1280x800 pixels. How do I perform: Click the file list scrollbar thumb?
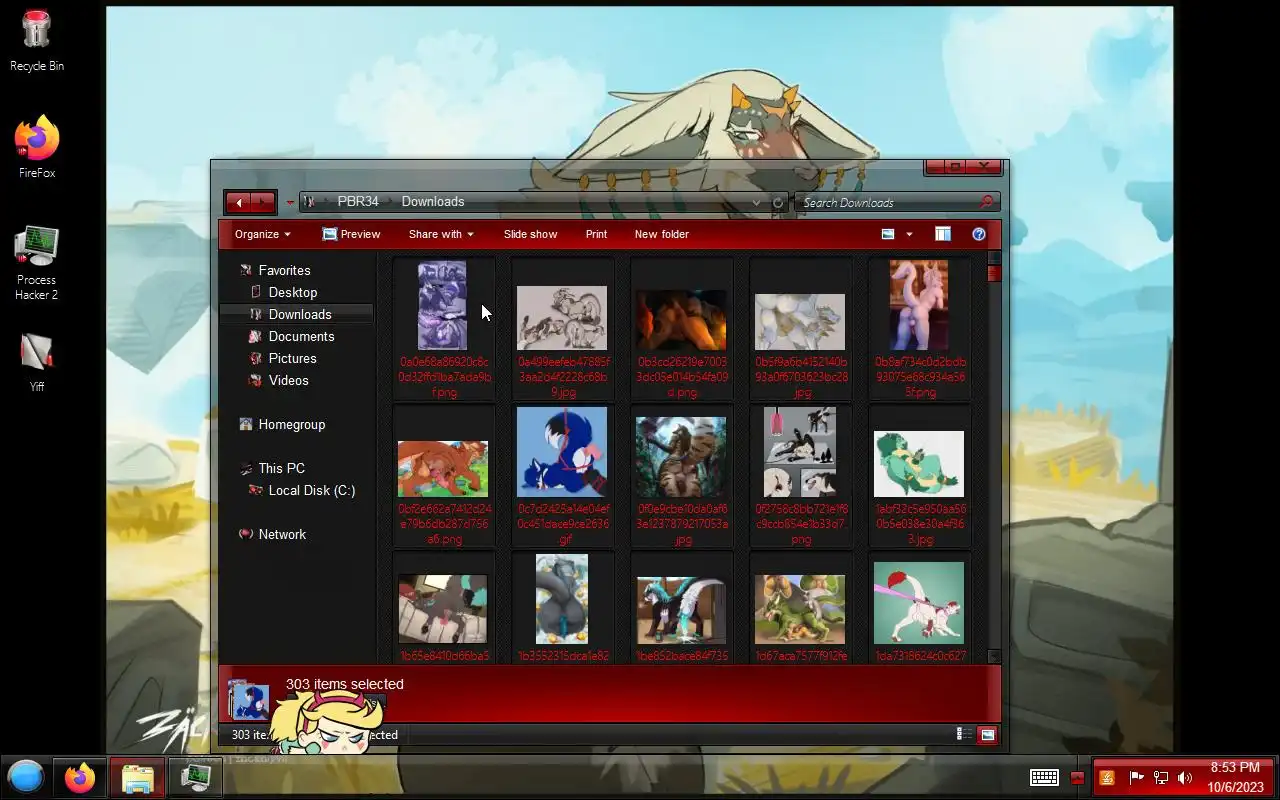(994, 273)
